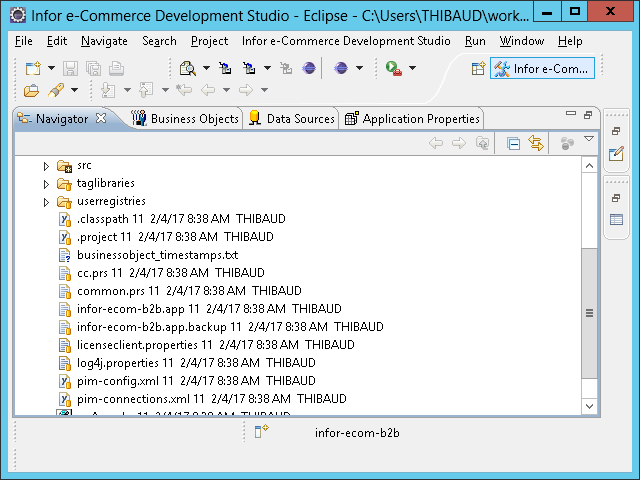Minimize the Navigator view panel

(x=570, y=115)
